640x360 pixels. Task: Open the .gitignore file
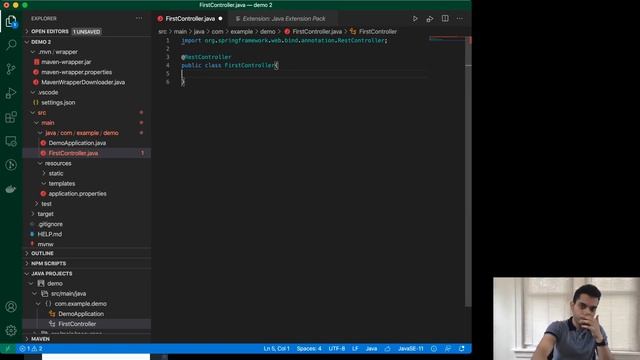click(x=50, y=224)
